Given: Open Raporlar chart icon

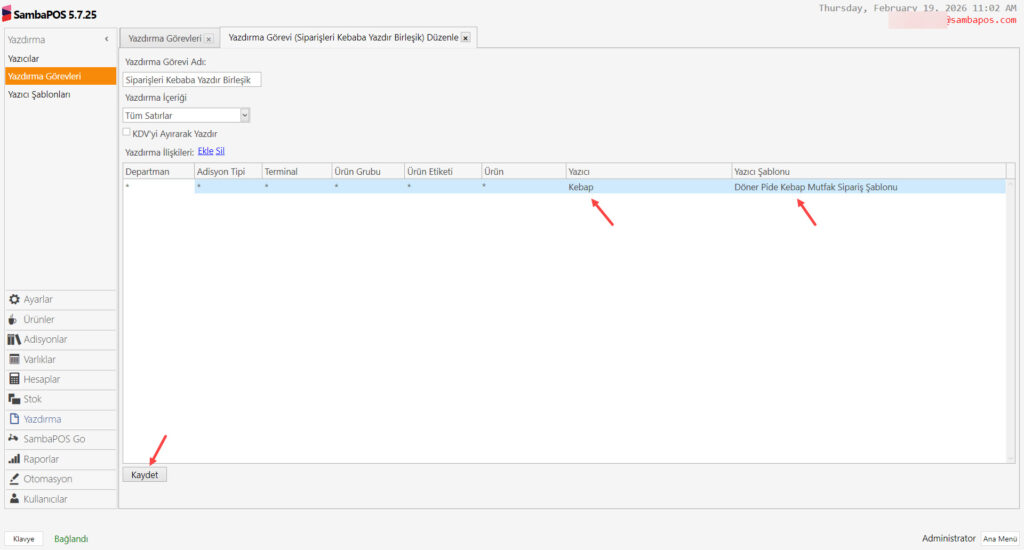Looking at the screenshot, I should click(x=14, y=459).
